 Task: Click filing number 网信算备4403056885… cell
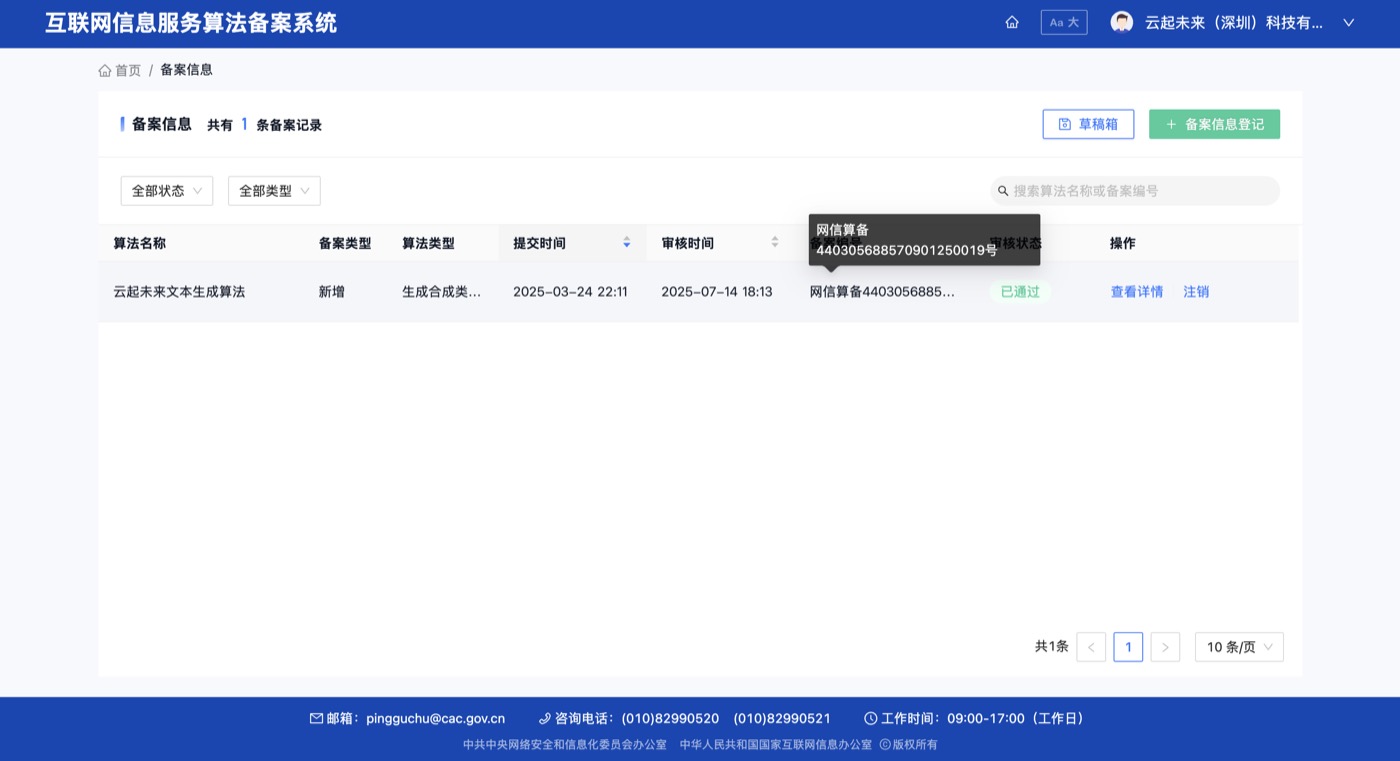point(882,292)
